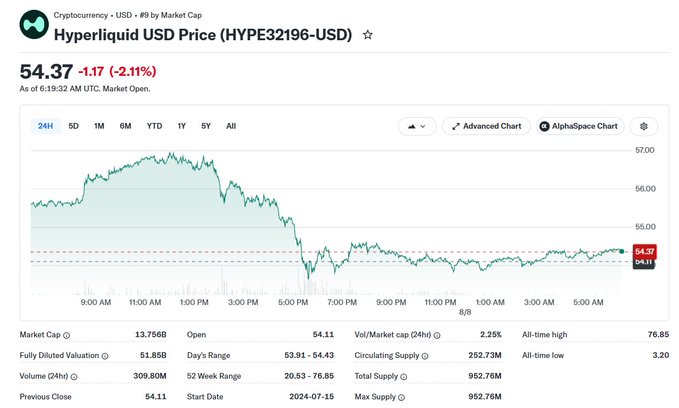Click the 1:00 PM time axis label

pos(194,303)
